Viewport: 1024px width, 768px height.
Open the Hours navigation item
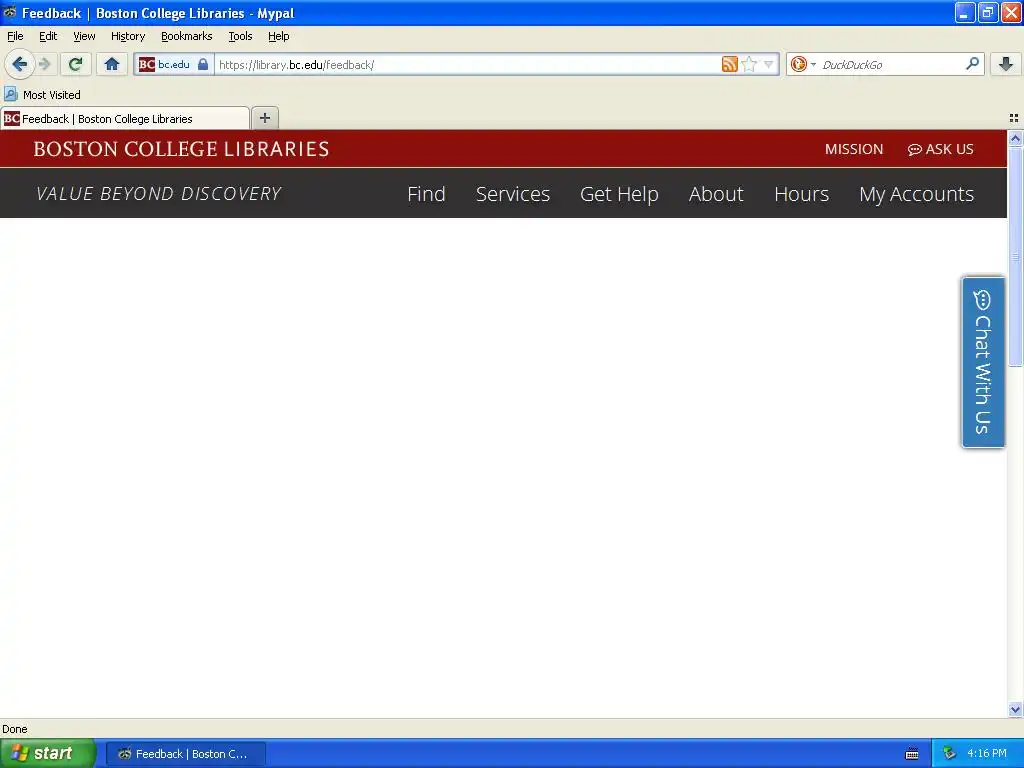tap(801, 194)
